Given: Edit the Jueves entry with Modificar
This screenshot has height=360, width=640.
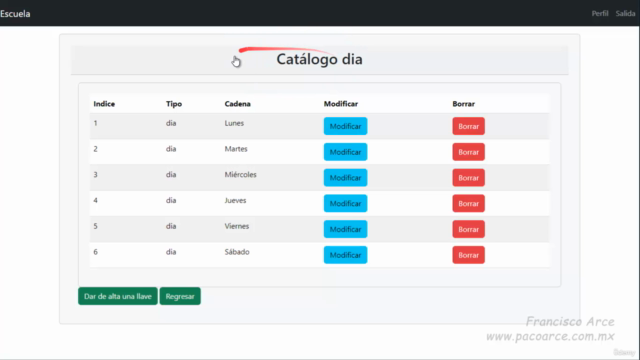Looking at the screenshot, I should tap(345, 203).
